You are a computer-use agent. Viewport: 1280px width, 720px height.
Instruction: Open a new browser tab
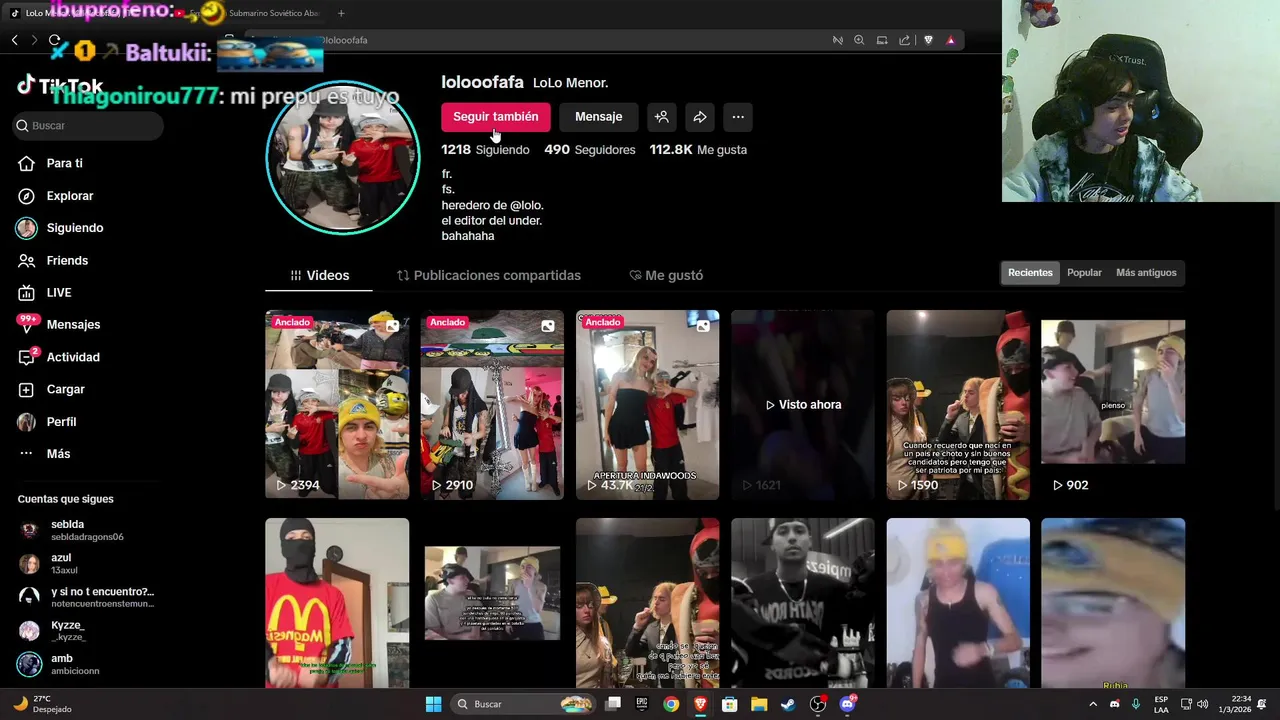pyautogui.click(x=341, y=13)
